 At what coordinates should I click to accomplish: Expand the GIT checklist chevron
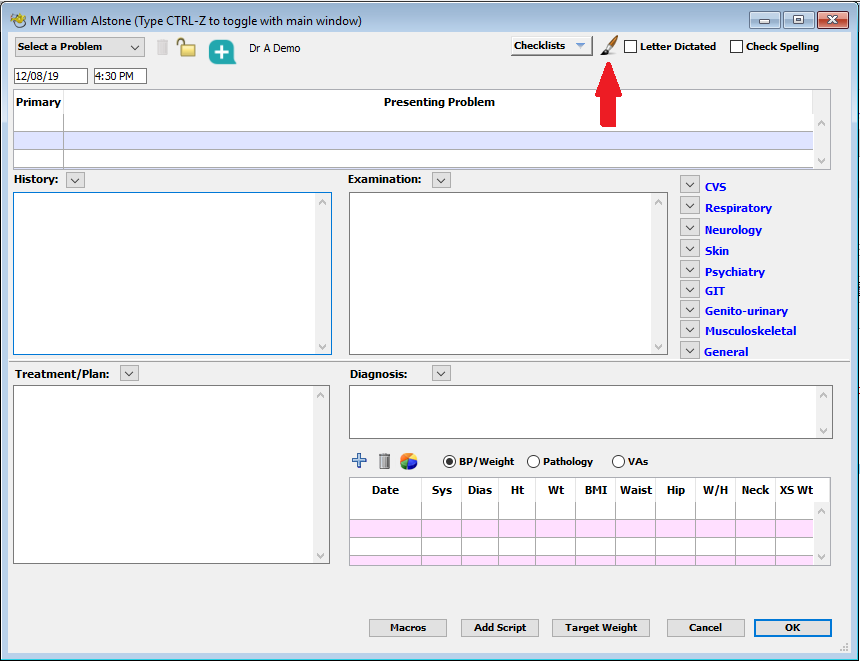tap(689, 288)
